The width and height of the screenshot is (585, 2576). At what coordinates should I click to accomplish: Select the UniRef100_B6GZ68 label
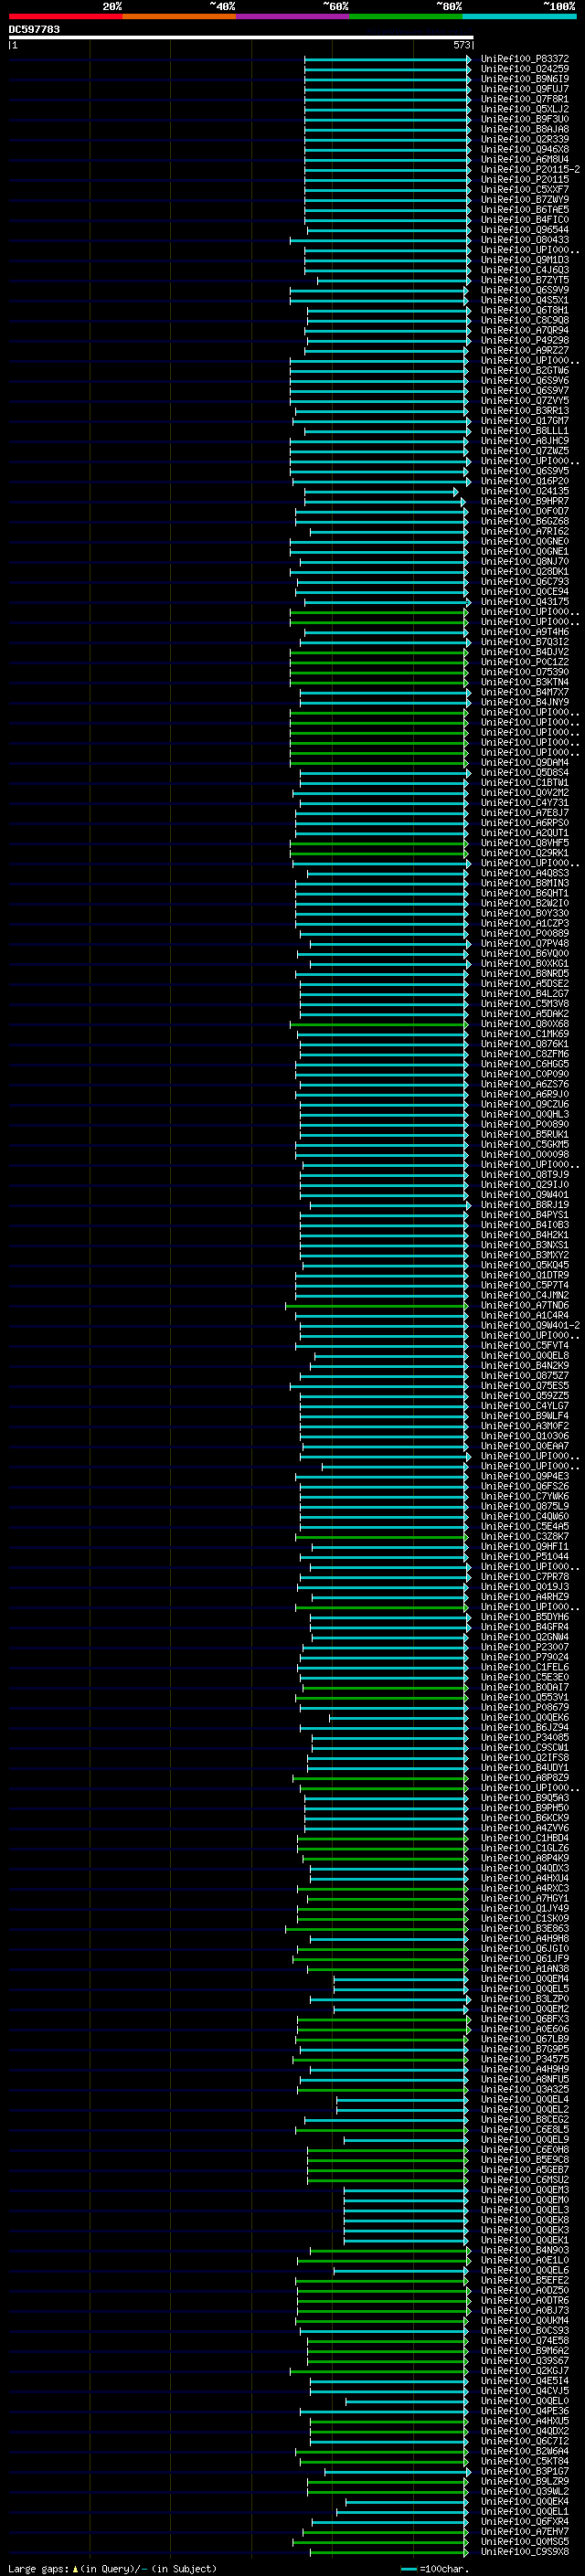525,522
